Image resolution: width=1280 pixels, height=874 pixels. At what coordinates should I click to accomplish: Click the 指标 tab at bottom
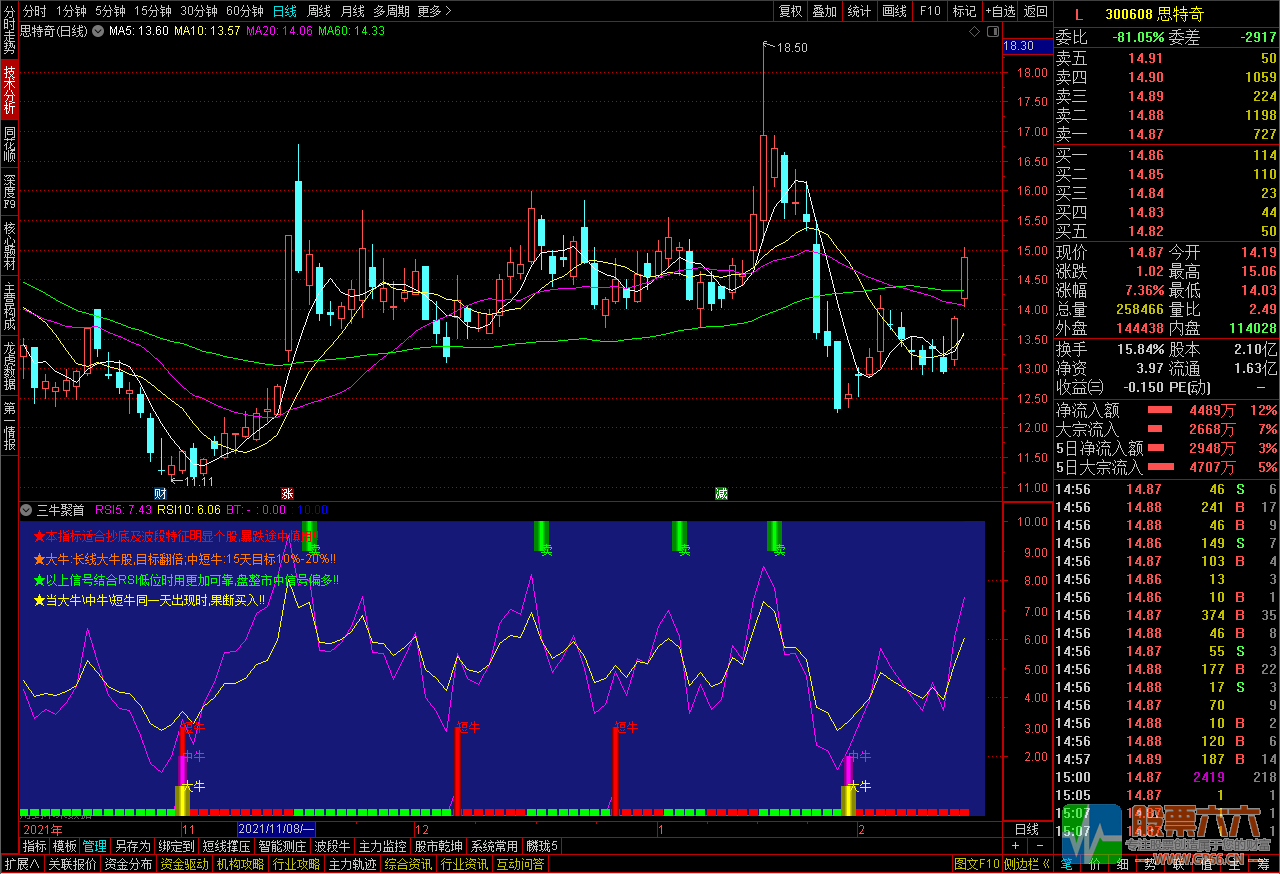pyautogui.click(x=34, y=846)
